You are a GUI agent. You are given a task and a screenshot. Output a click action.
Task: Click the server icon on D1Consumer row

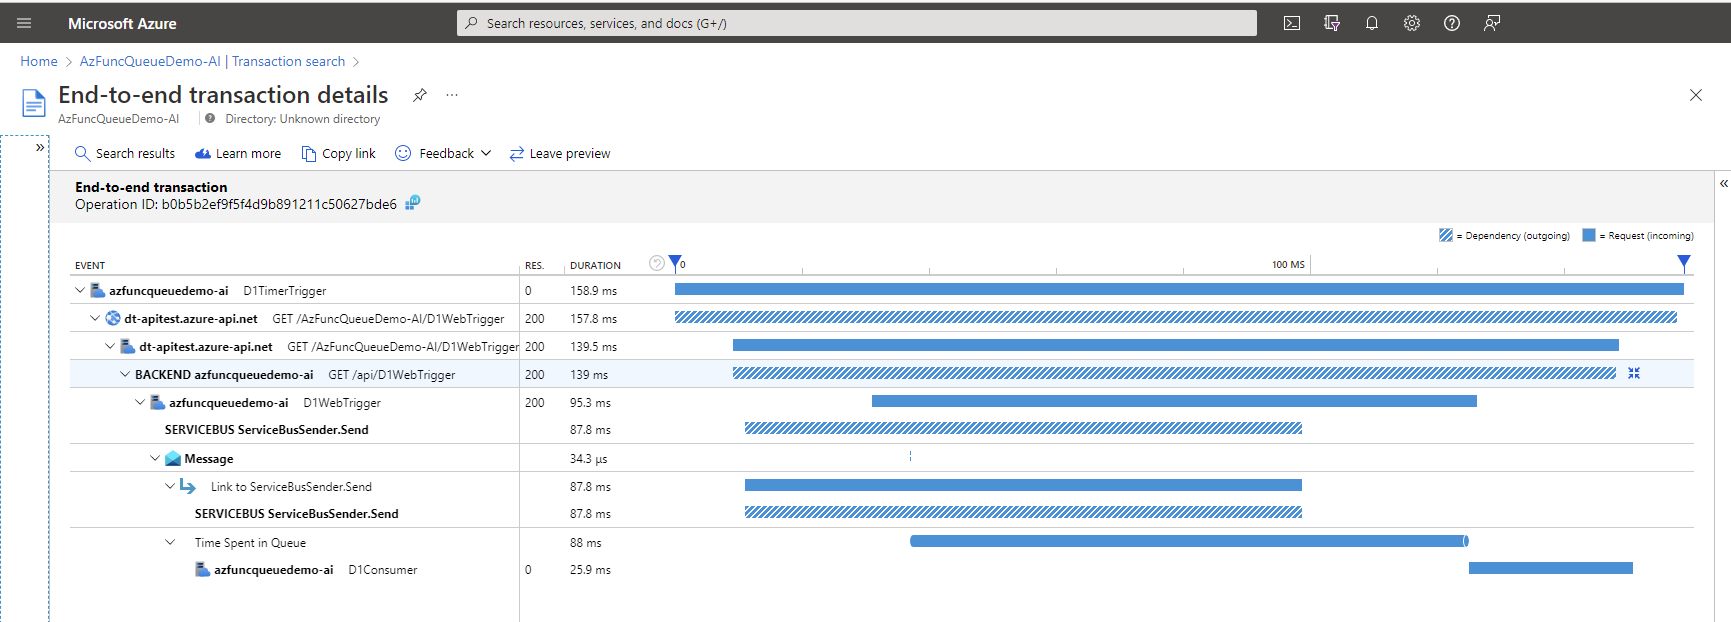[203, 569]
